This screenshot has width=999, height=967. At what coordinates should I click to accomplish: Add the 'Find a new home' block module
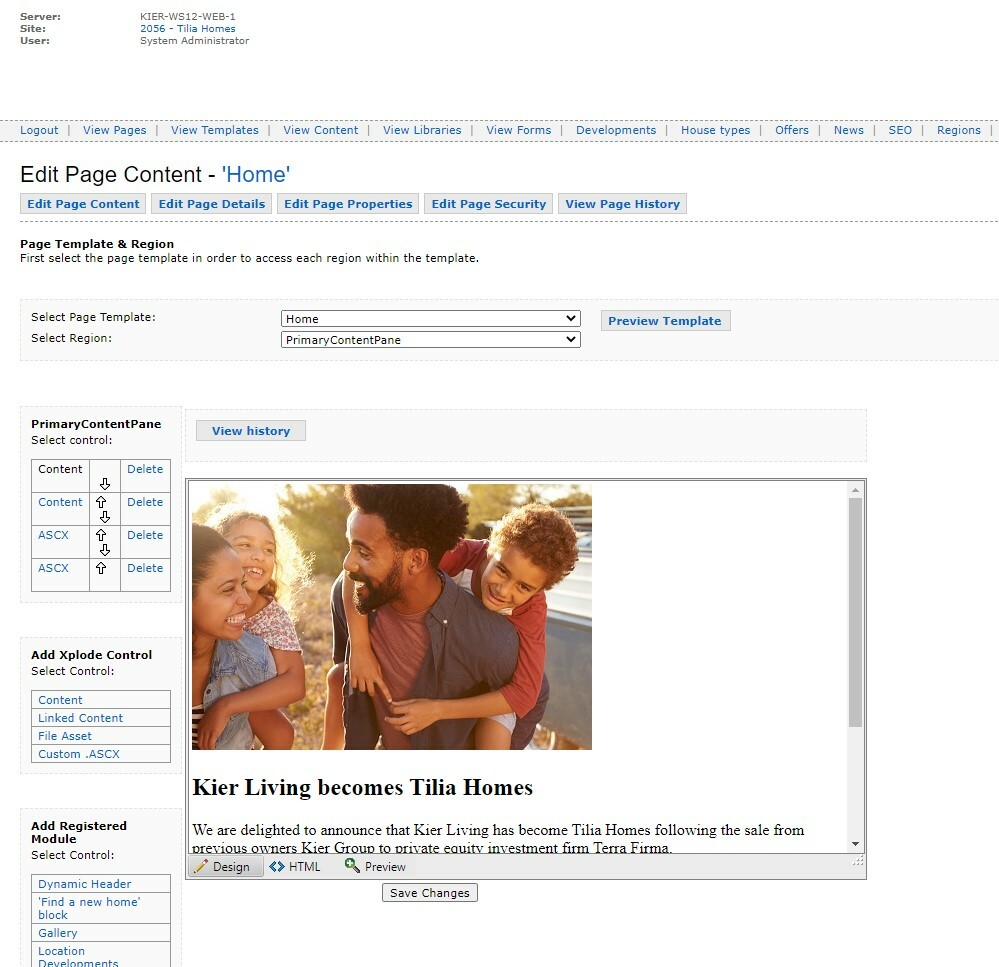[x=89, y=908]
